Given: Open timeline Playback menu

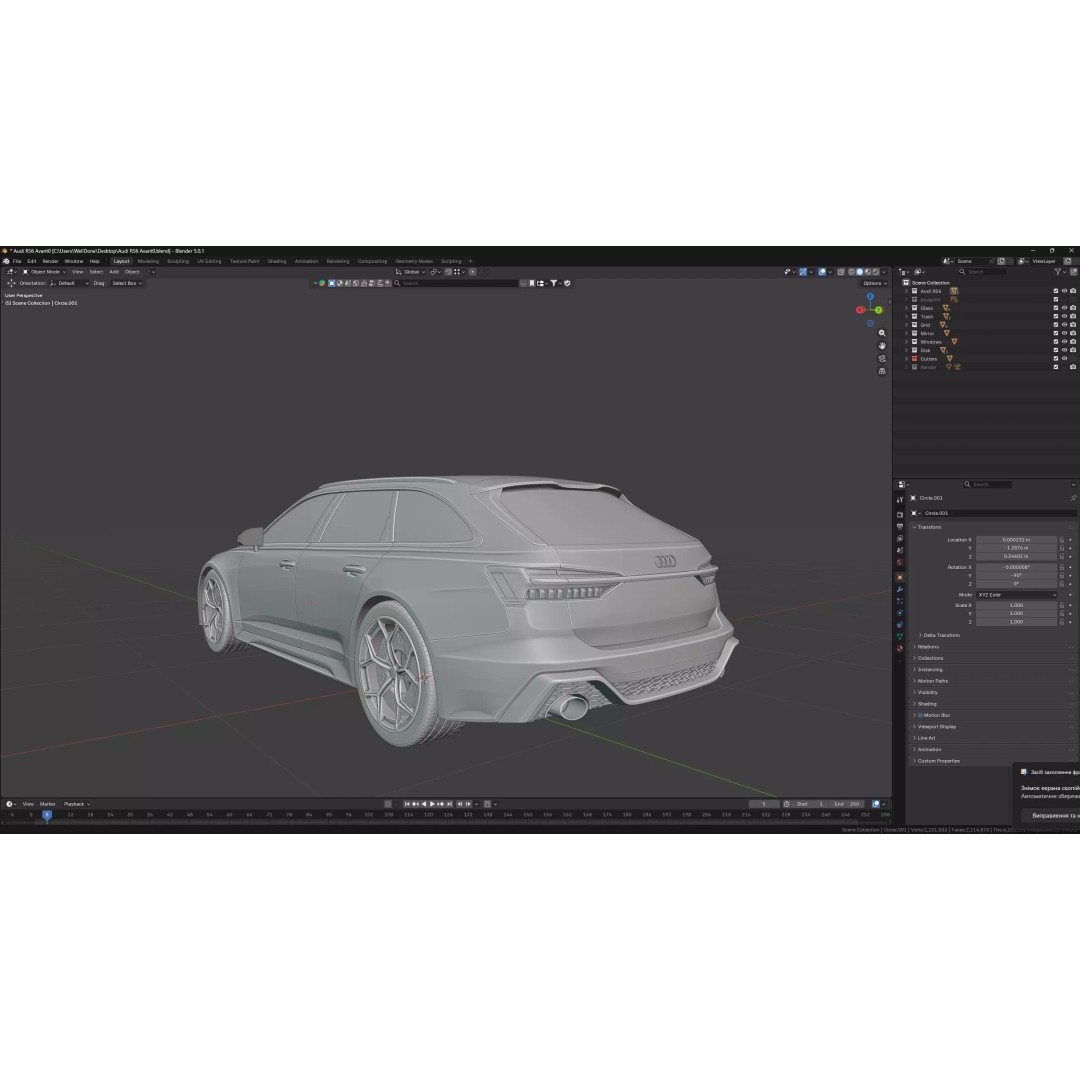Looking at the screenshot, I should (x=76, y=804).
